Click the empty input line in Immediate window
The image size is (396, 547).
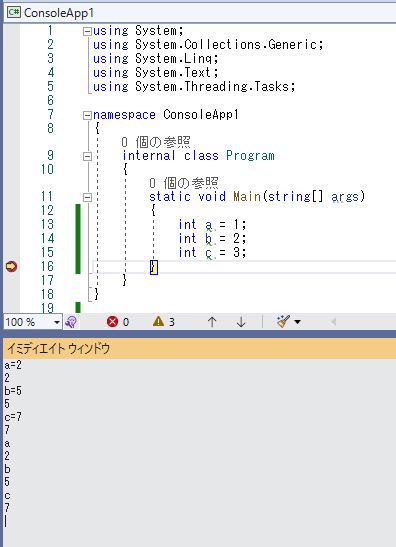(199, 522)
